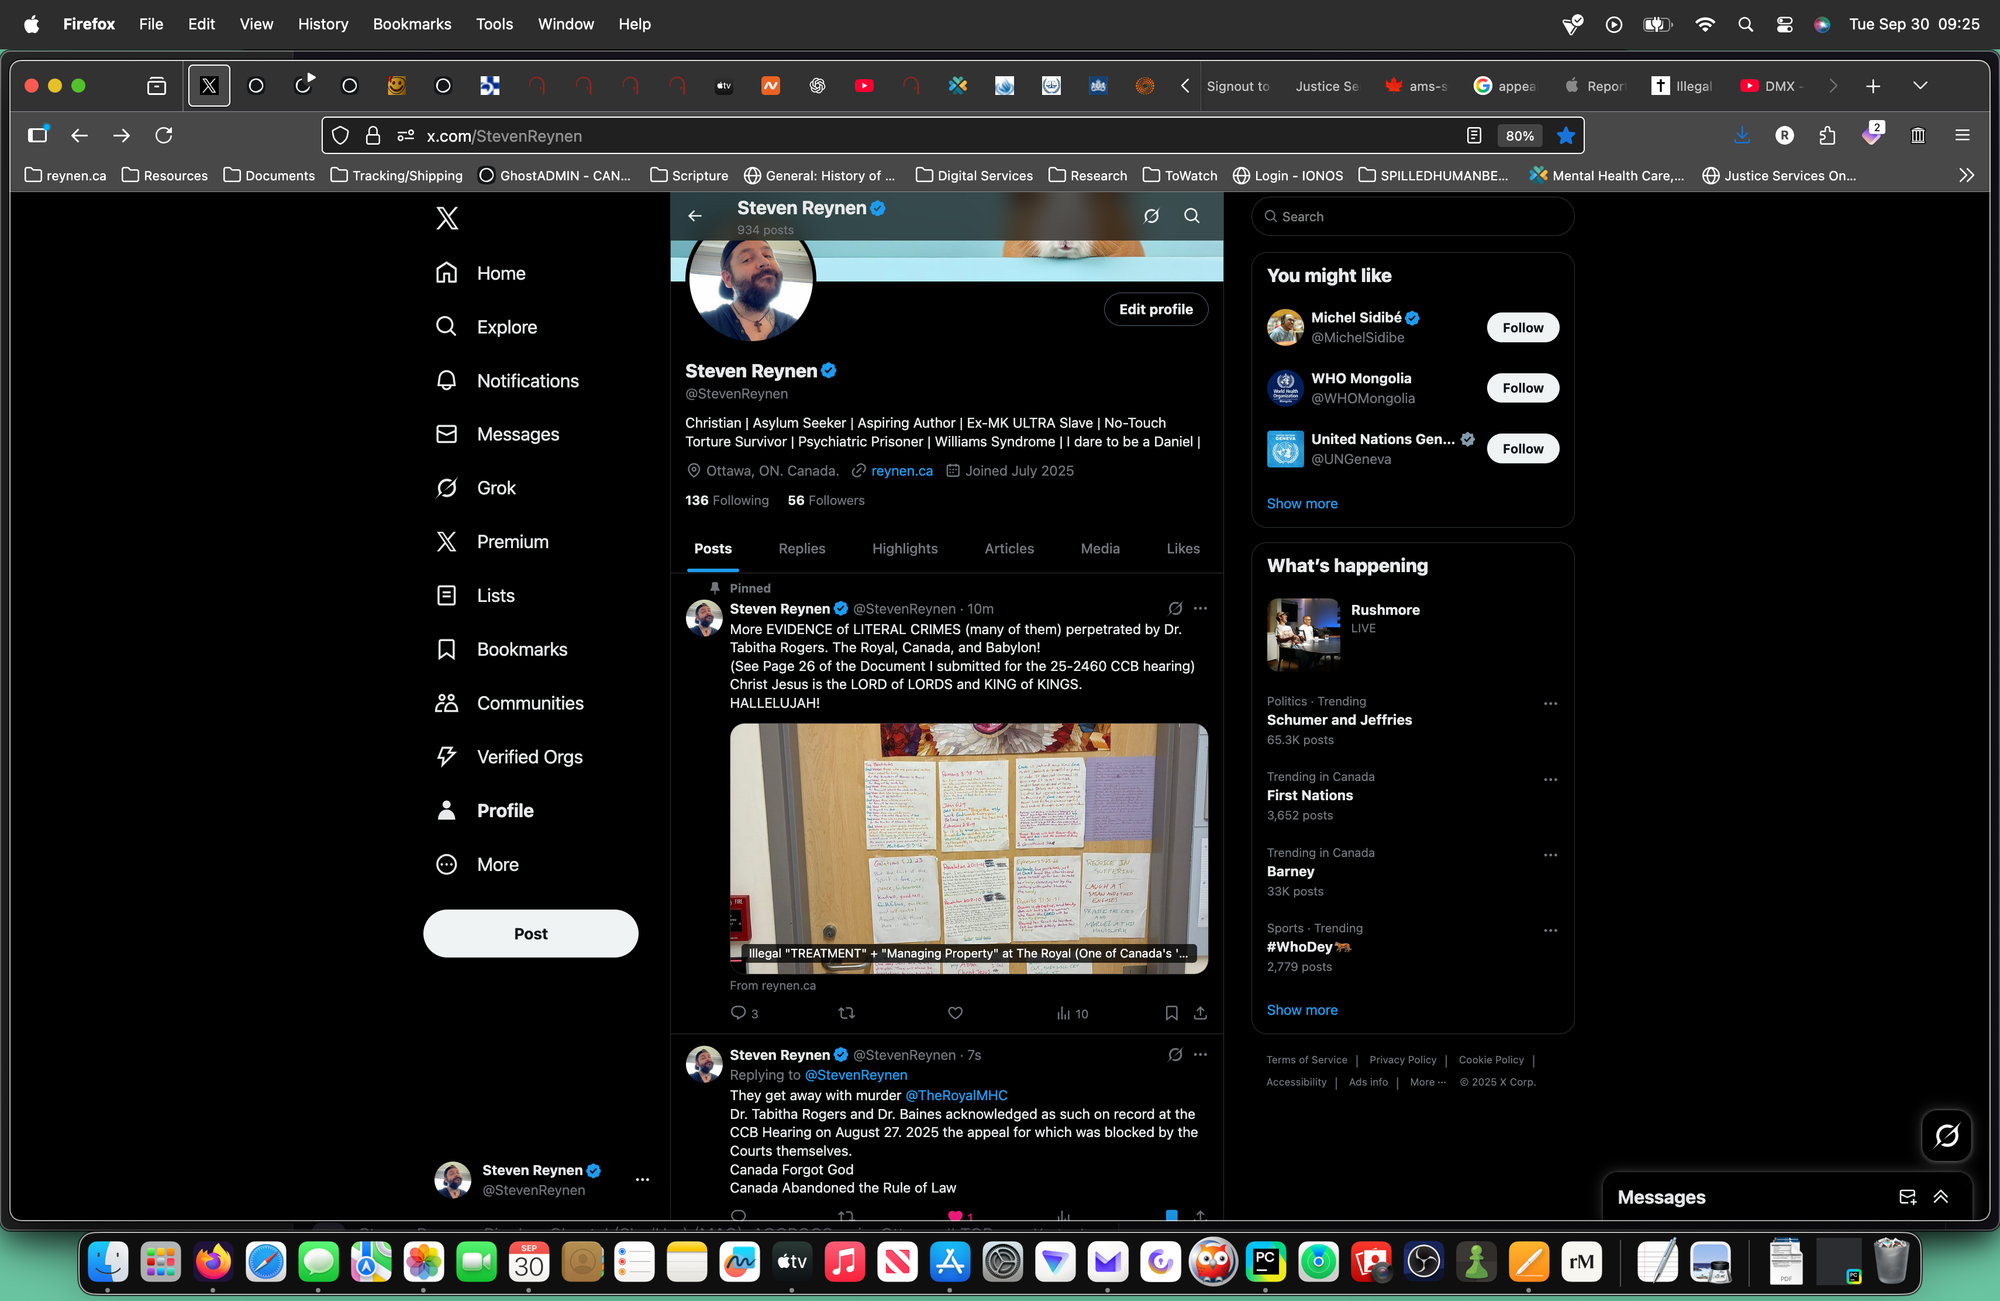Screen dimensions: 2000x1301
Task: Open the History menu in menu bar
Action: (x=322, y=24)
